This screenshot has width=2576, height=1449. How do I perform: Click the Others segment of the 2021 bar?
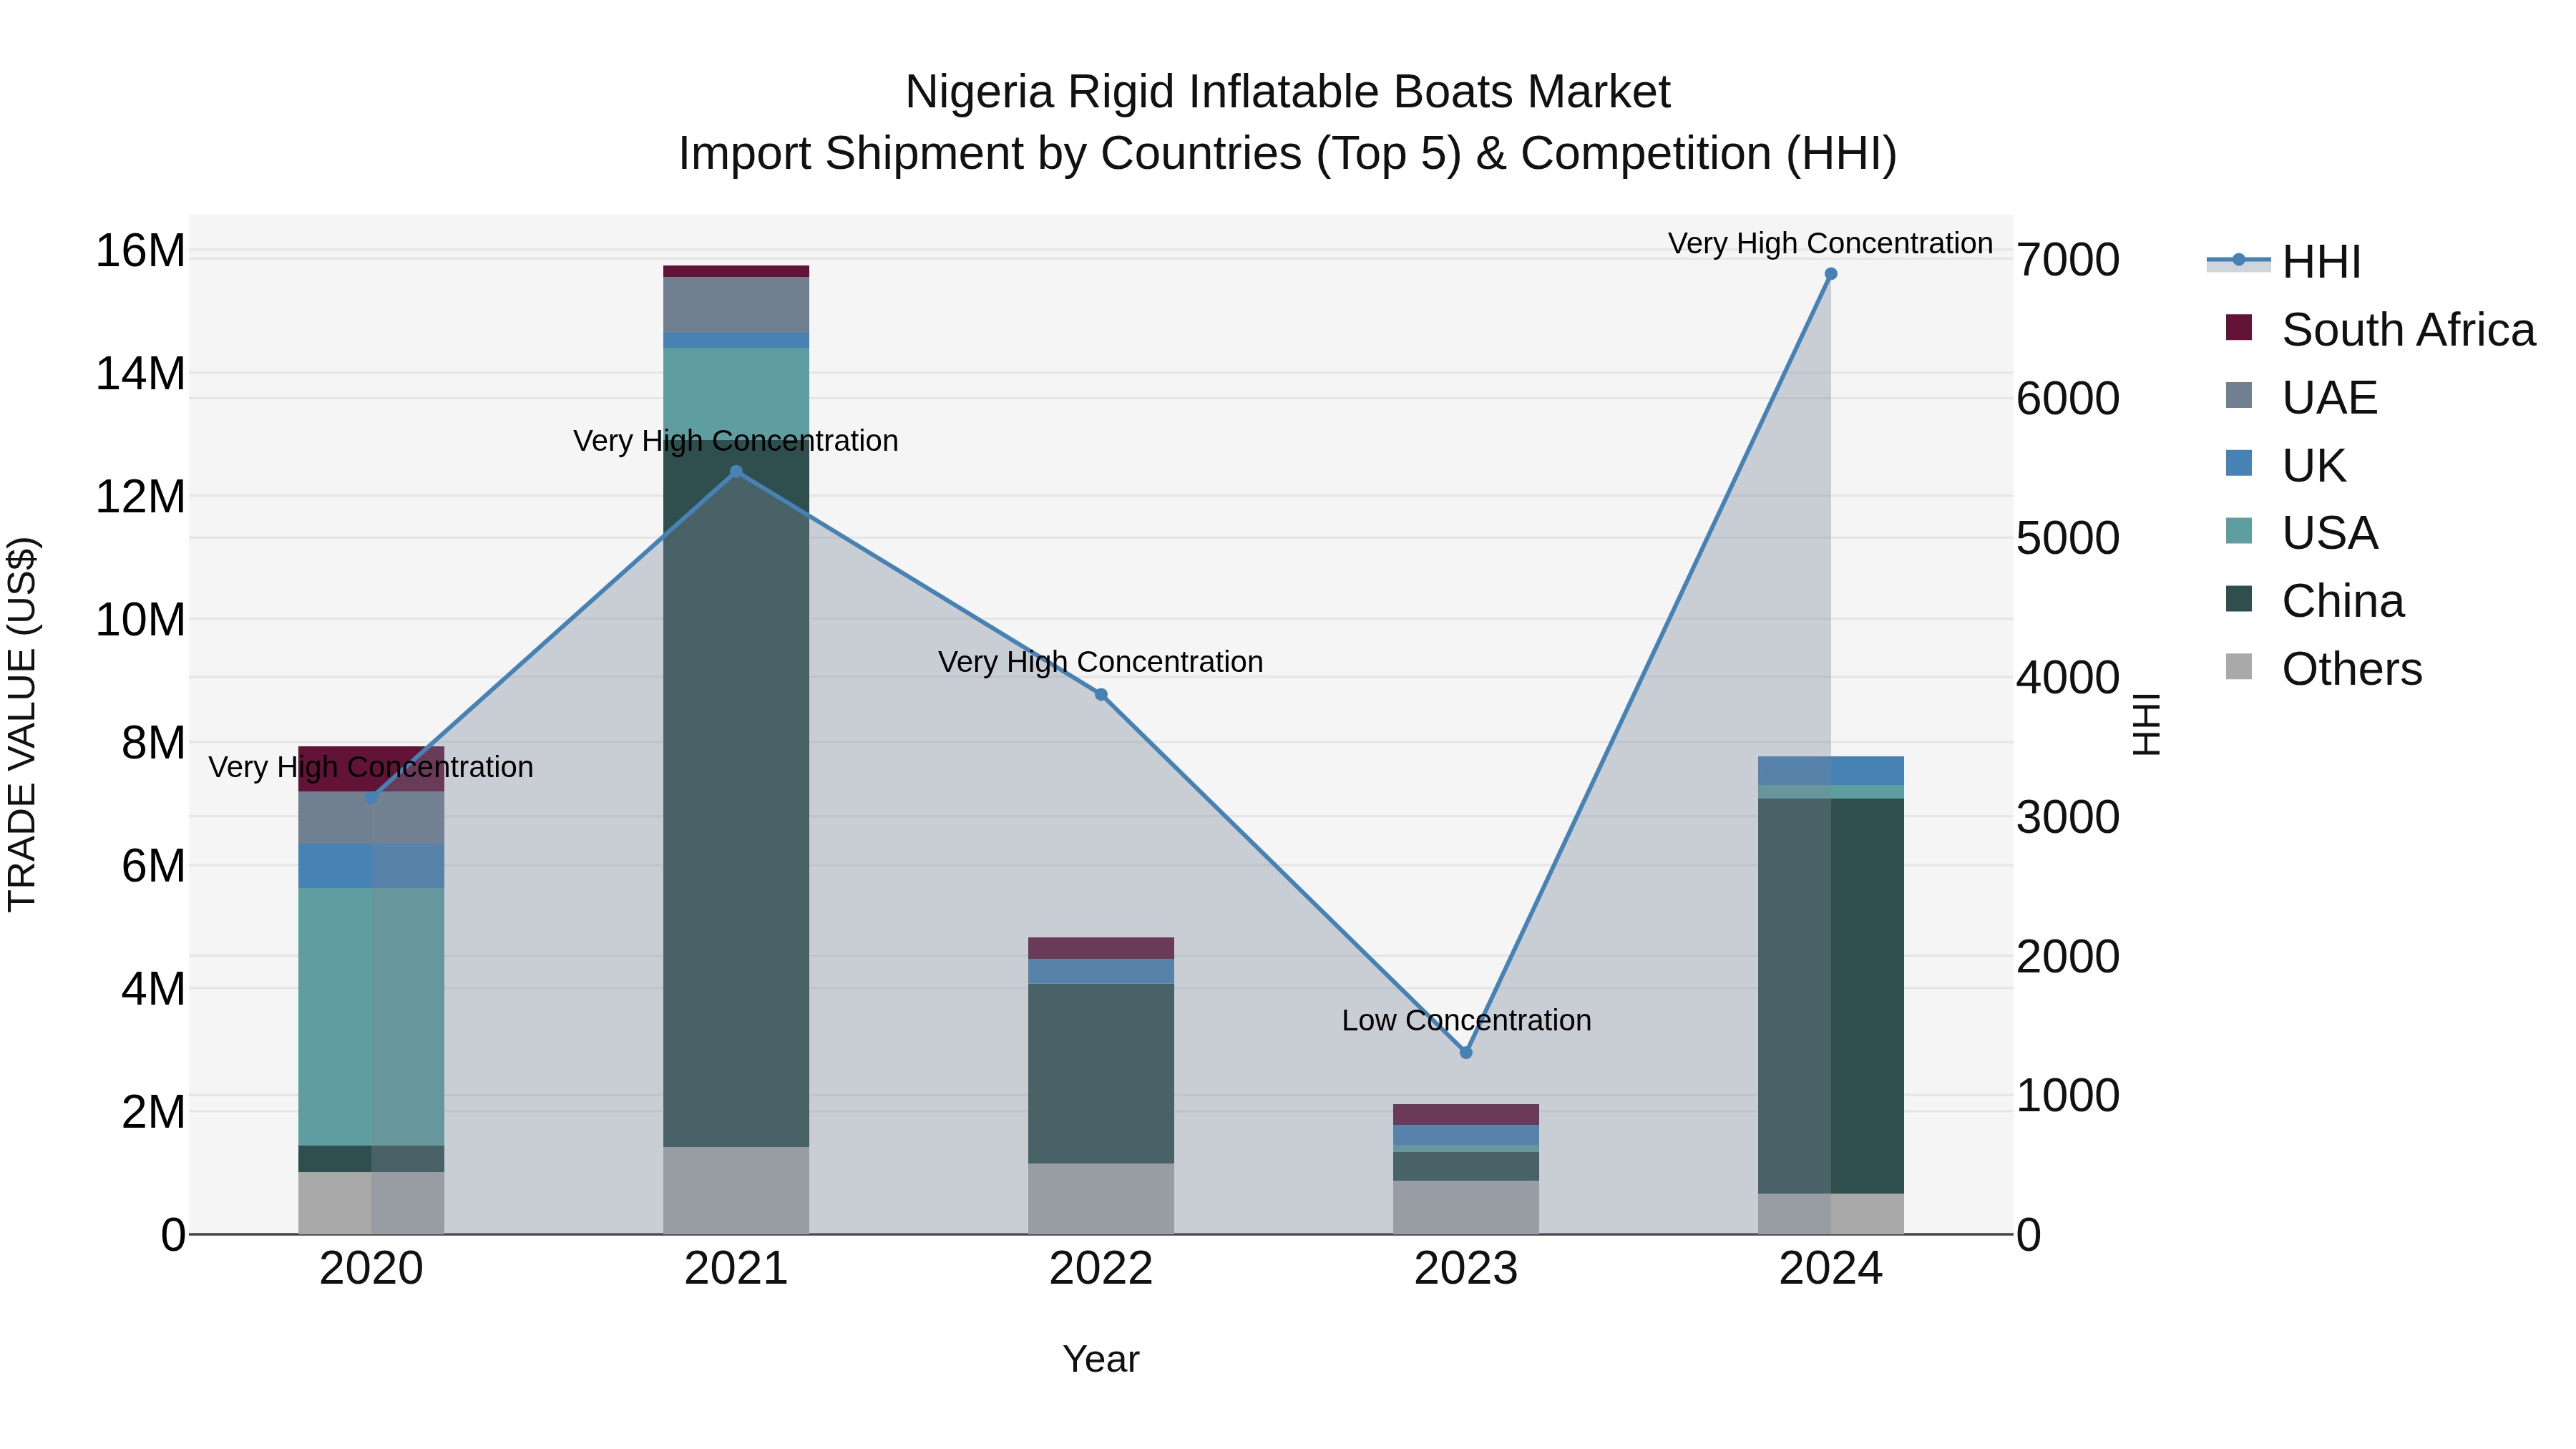[x=736, y=1191]
